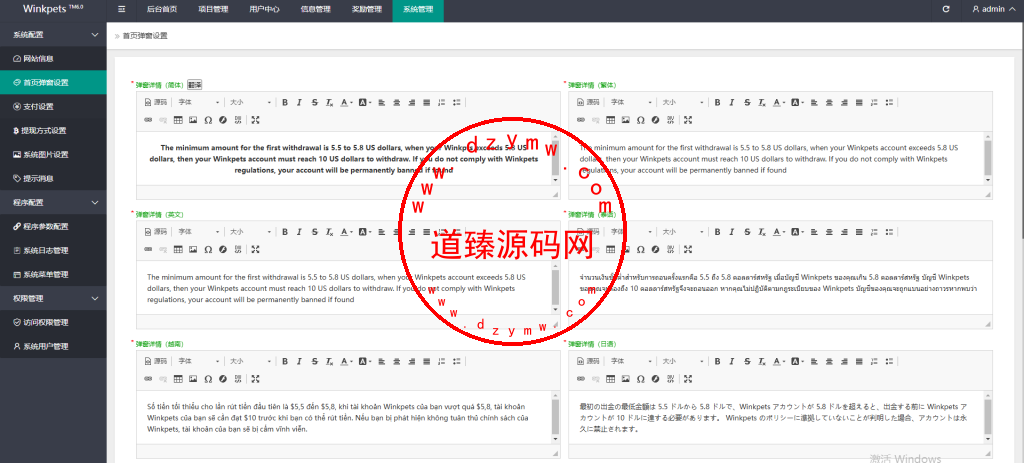Align text left in the 简体 editor
The height and width of the screenshot is (463, 1024).
381,103
